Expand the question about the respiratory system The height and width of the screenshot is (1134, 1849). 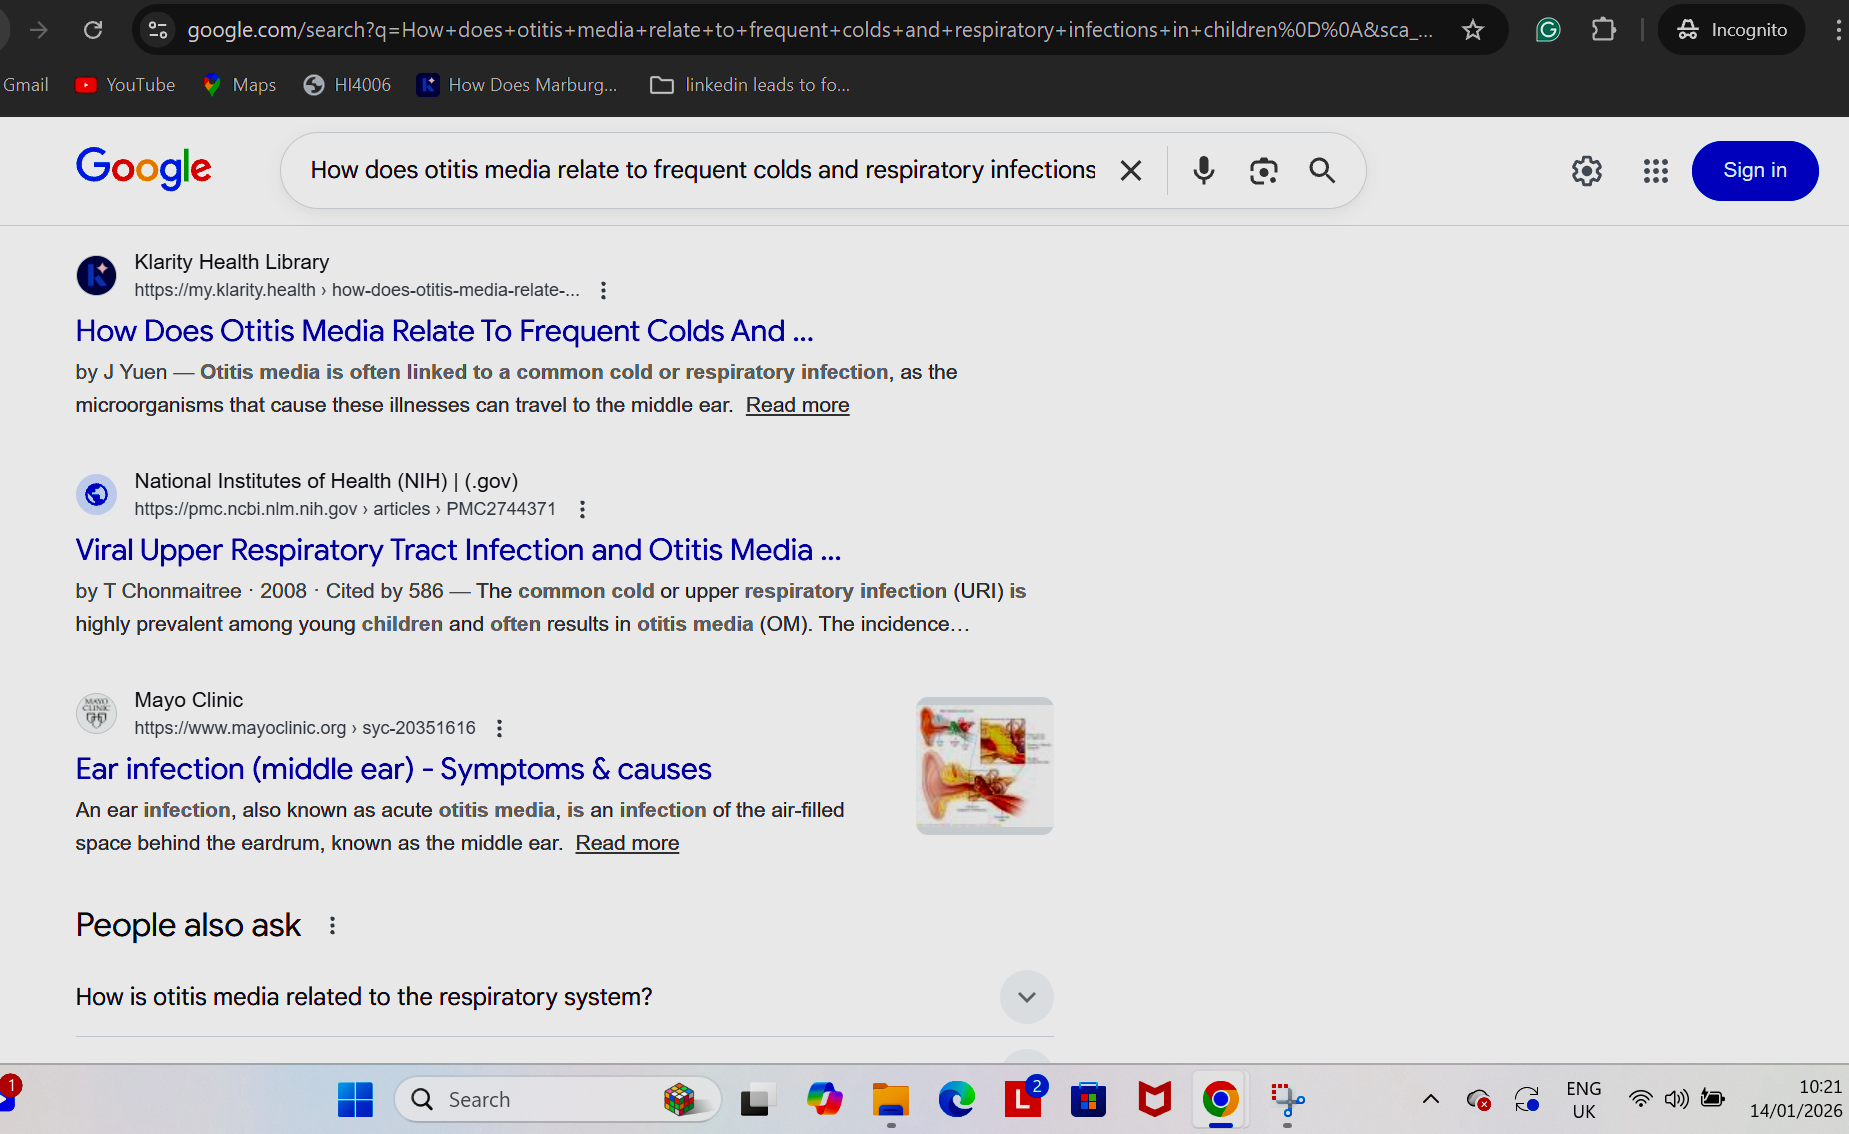[1026, 996]
